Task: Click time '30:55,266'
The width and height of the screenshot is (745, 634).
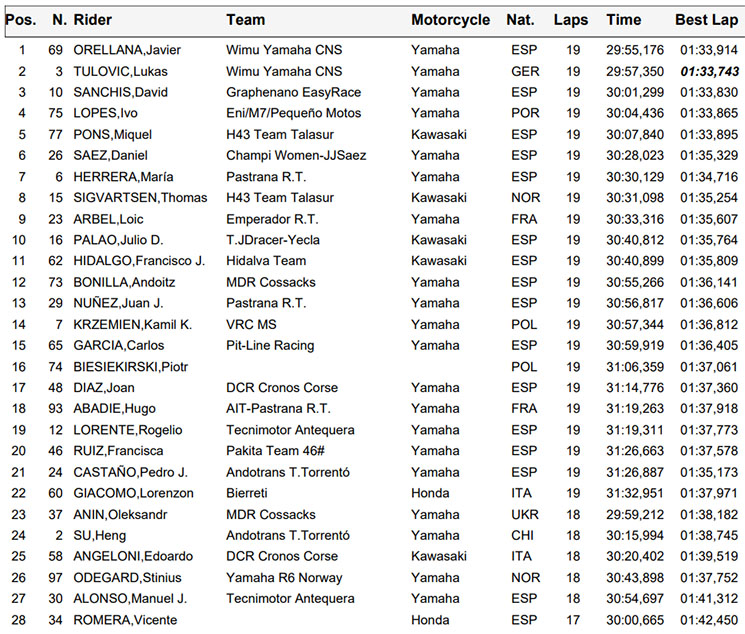Action: click(x=635, y=282)
